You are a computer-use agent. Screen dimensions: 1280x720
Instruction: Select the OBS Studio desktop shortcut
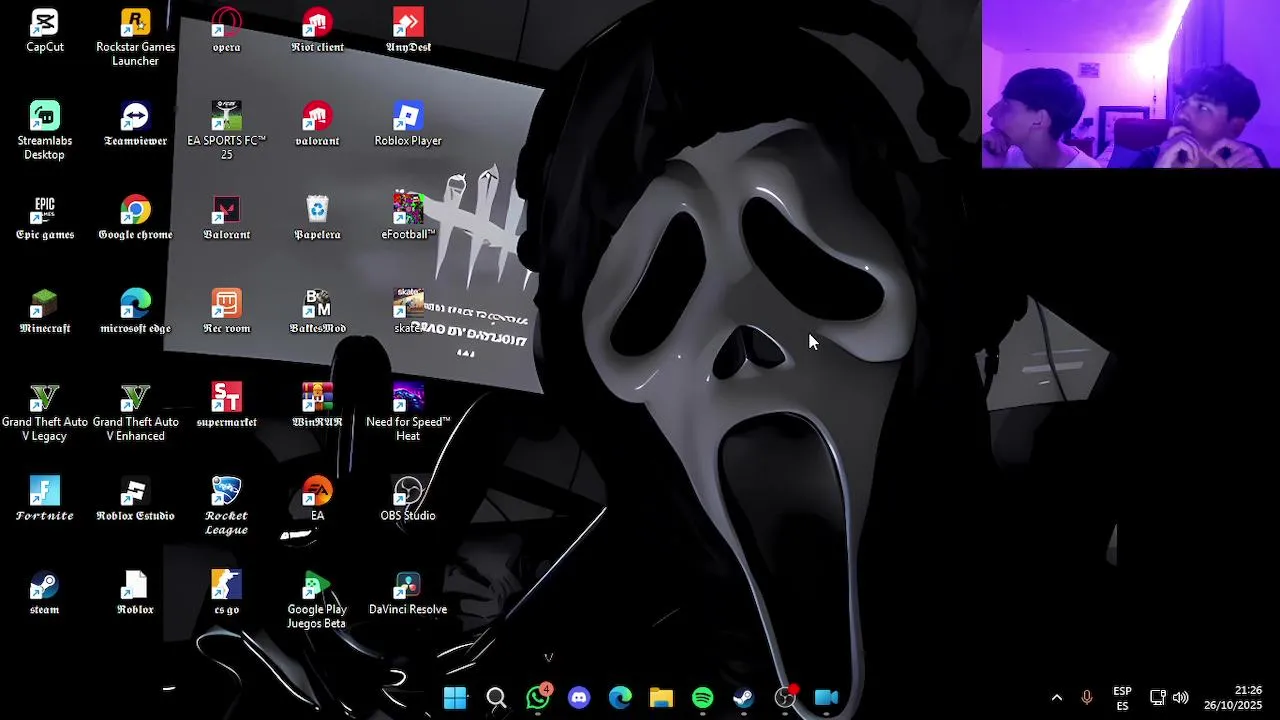point(408,500)
